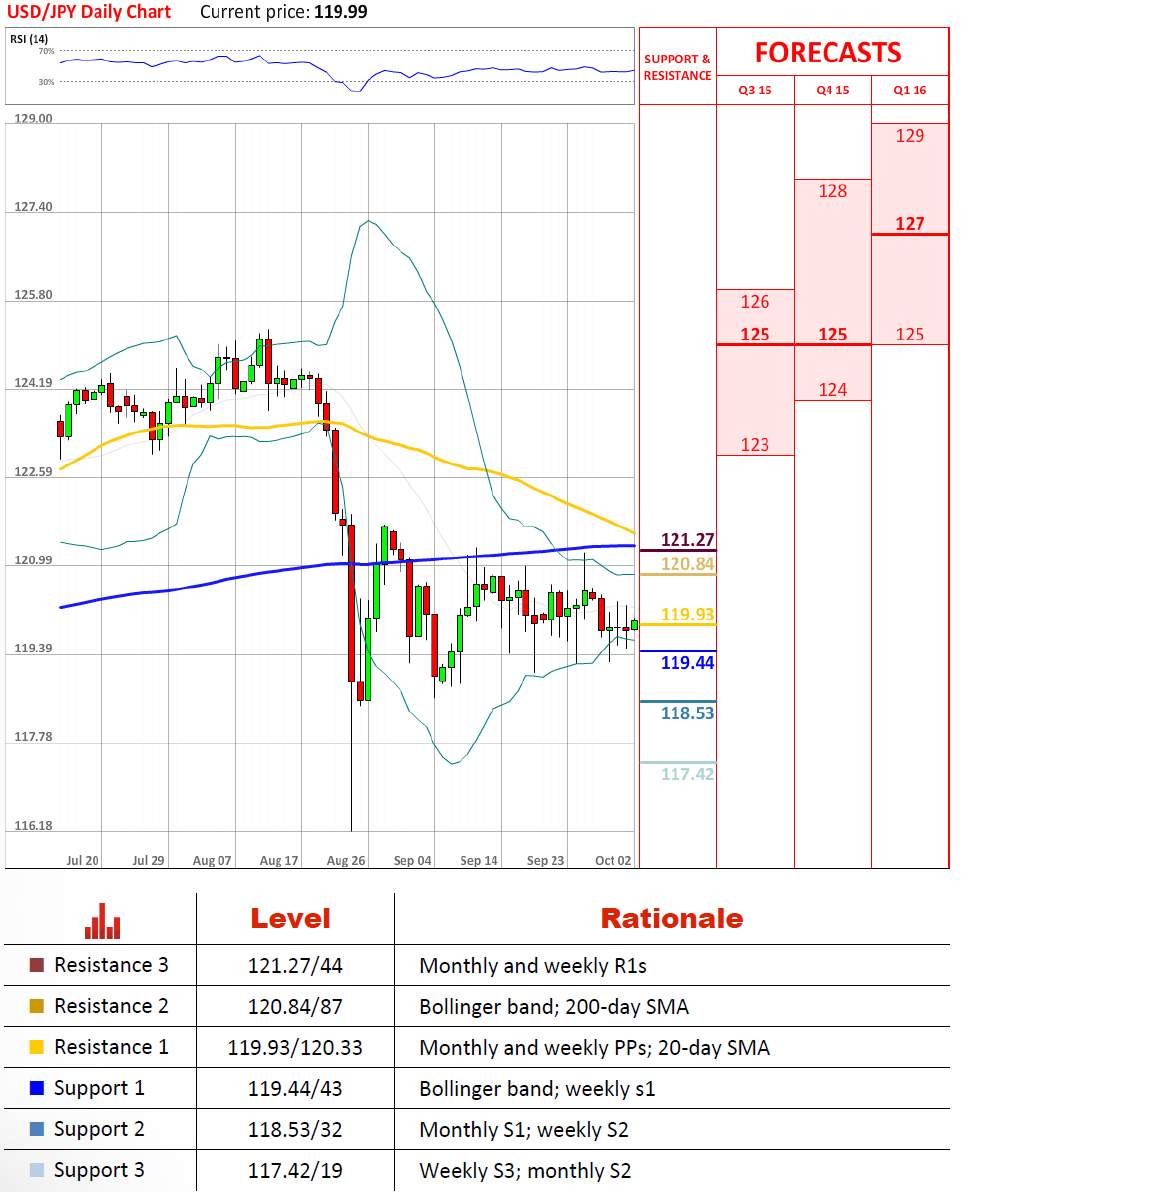Click the 119.44 support level marker
Image resolution: width=1152 pixels, height=1192 pixels.
tap(687, 663)
